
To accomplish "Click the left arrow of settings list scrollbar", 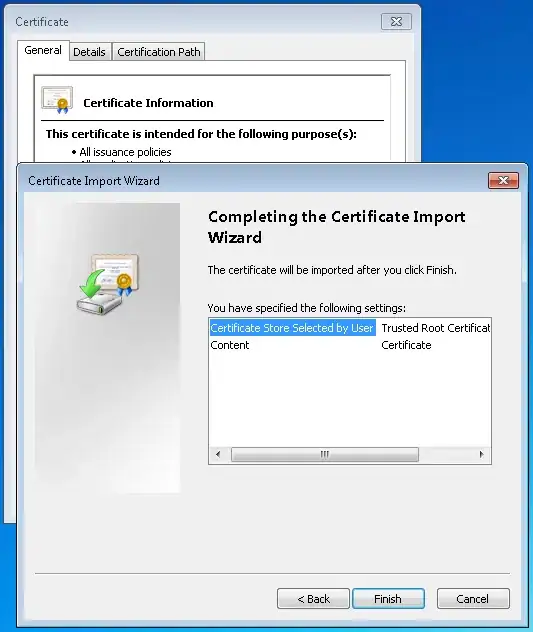I will [218, 454].
